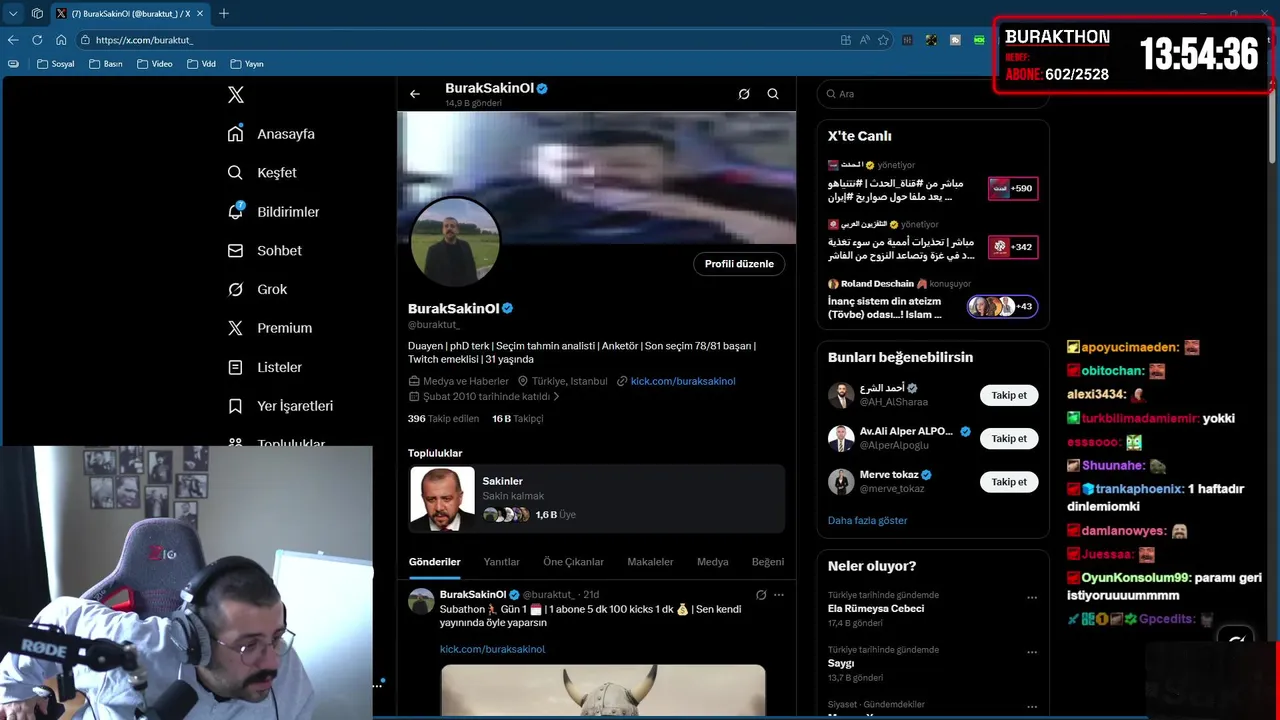
Task: Click the 16 B Takipçi count
Action: coord(517,419)
